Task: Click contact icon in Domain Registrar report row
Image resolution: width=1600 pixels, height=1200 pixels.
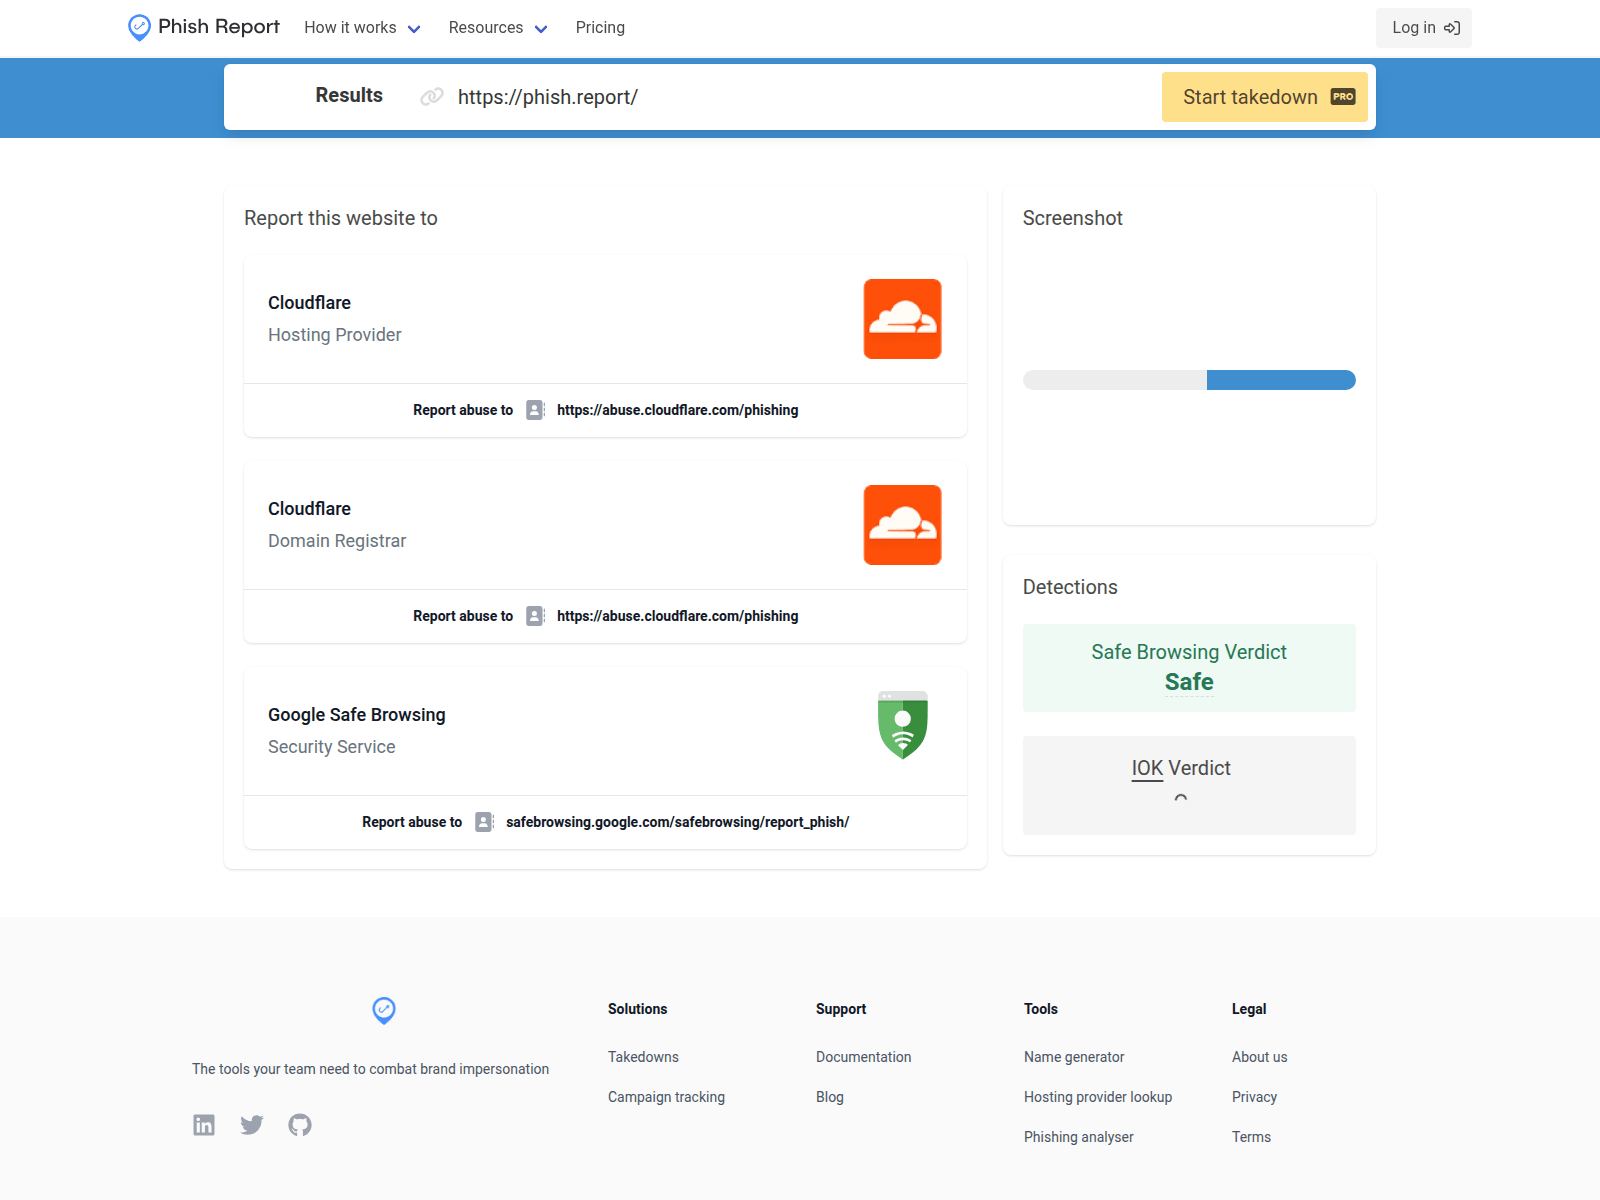Action: [536, 616]
